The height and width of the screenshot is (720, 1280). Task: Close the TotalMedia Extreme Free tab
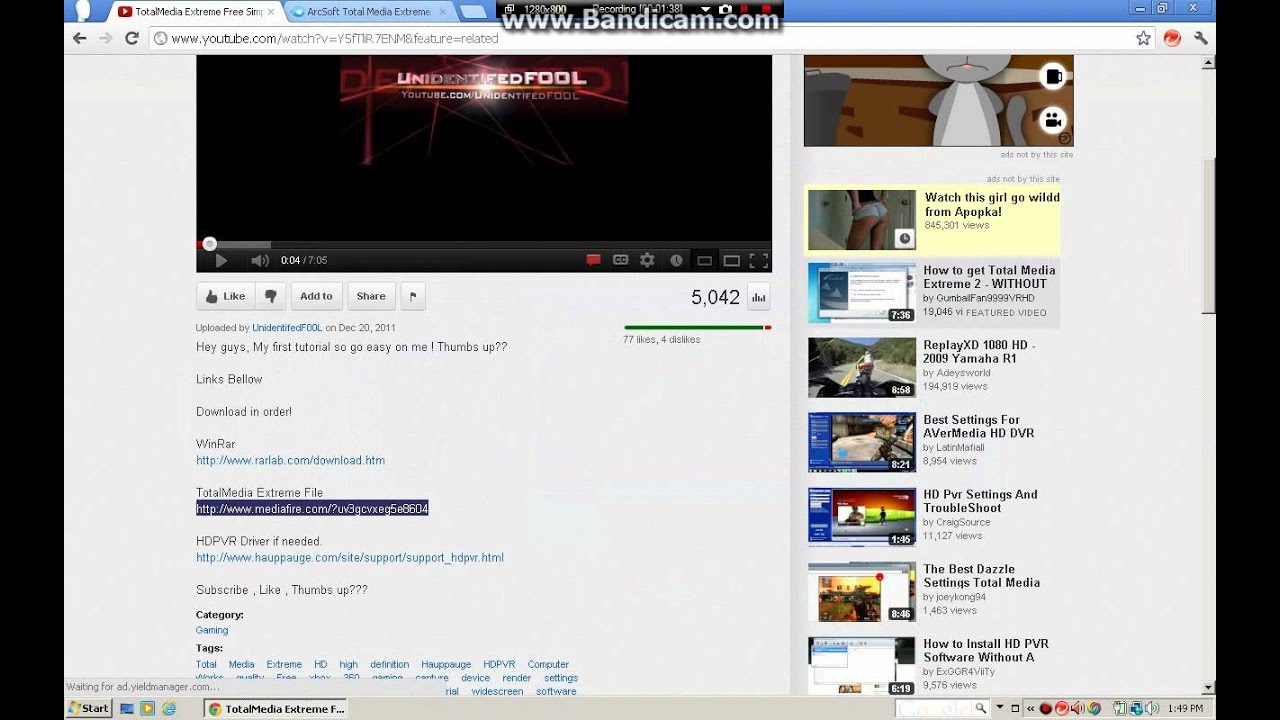(270, 12)
